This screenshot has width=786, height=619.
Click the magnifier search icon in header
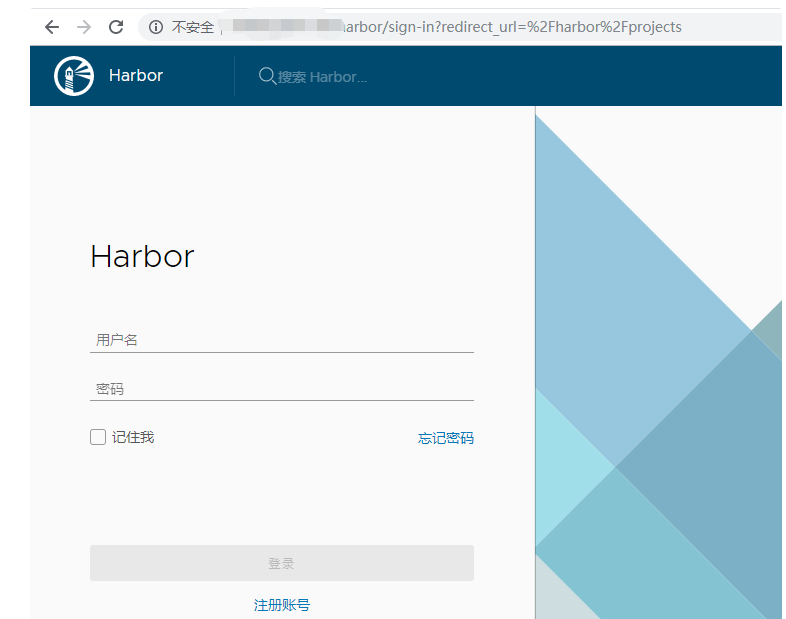tap(267, 76)
